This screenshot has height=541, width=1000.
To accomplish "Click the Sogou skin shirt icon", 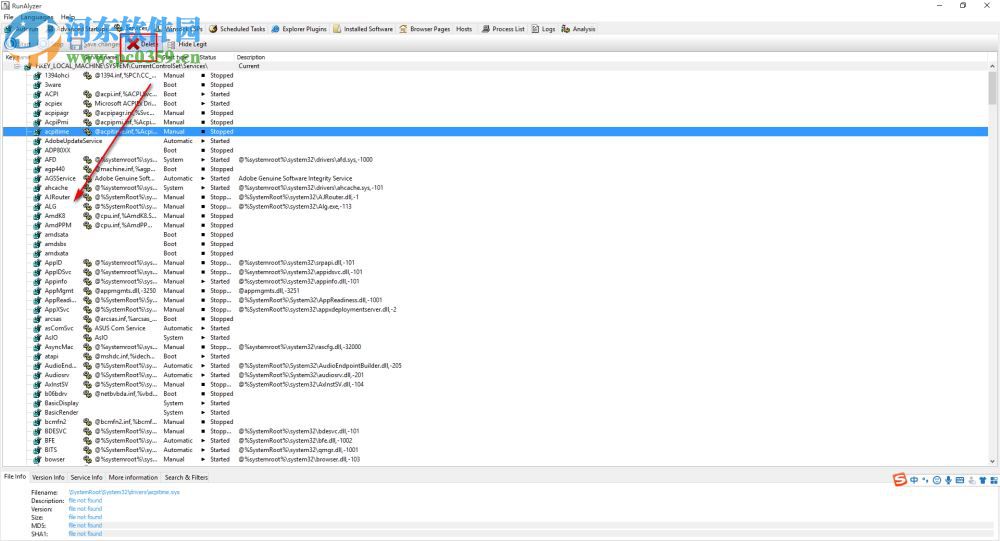I will pyautogui.click(x=983, y=480).
